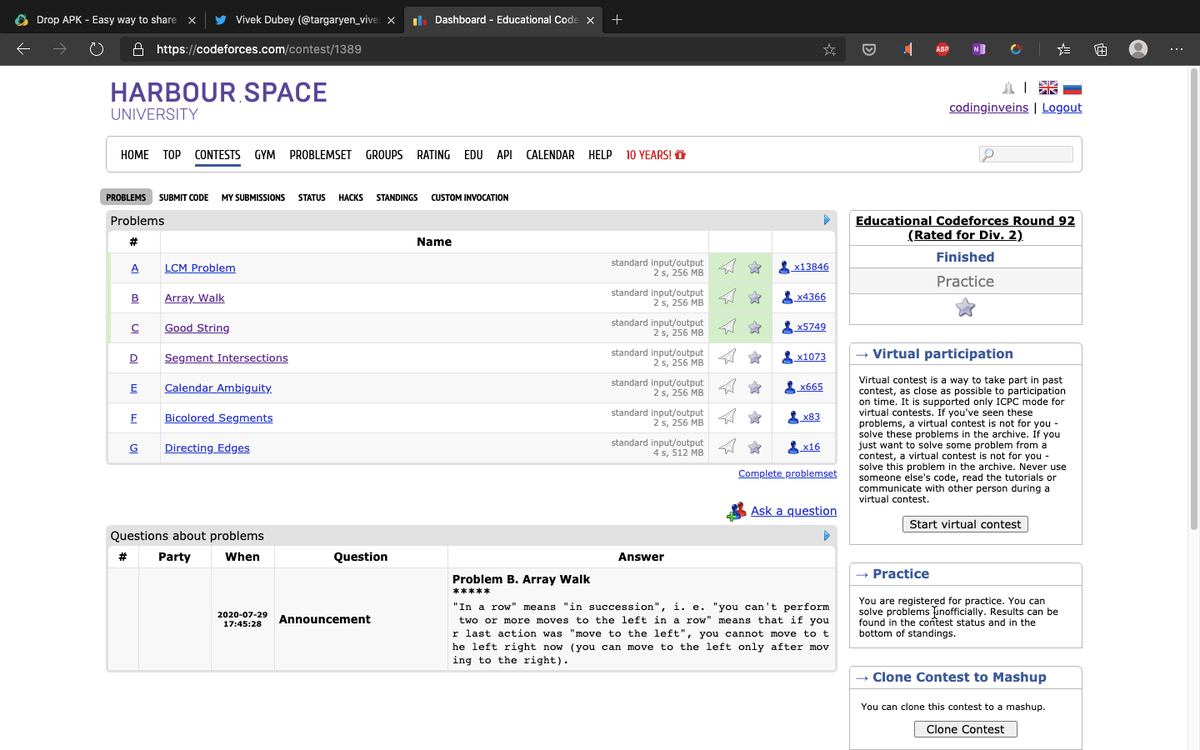Open Harbour Space University logo

(x=218, y=101)
